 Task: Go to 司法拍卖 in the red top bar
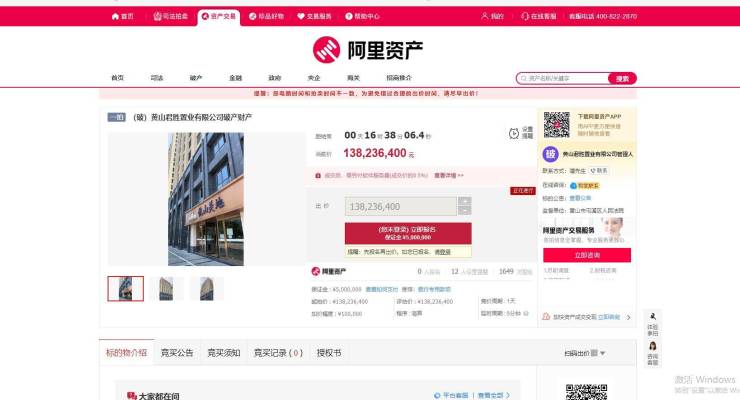click(x=171, y=17)
